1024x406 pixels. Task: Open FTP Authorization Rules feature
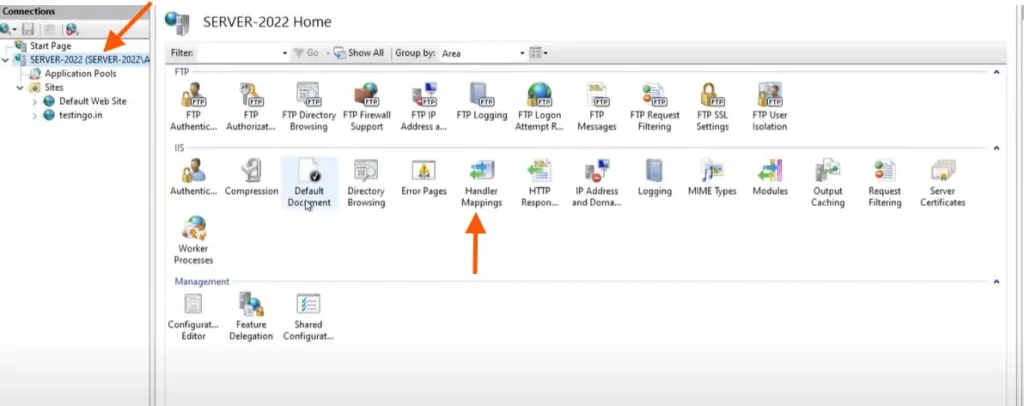point(251,108)
